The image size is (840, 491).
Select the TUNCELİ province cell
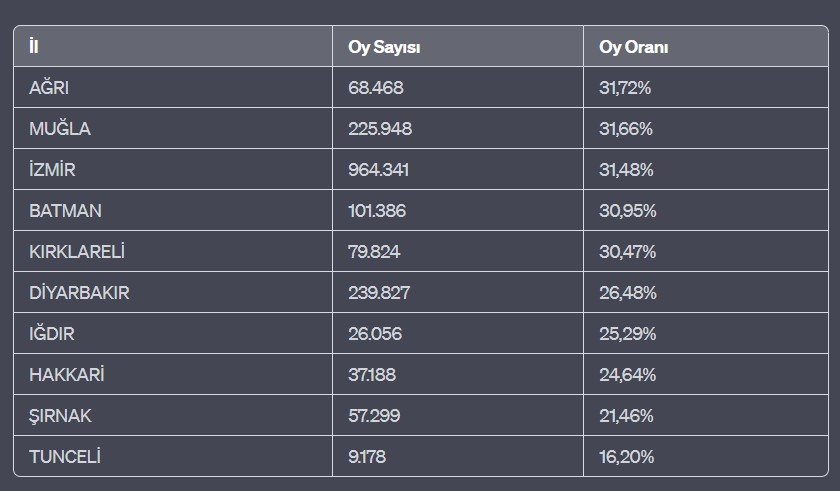(x=65, y=457)
